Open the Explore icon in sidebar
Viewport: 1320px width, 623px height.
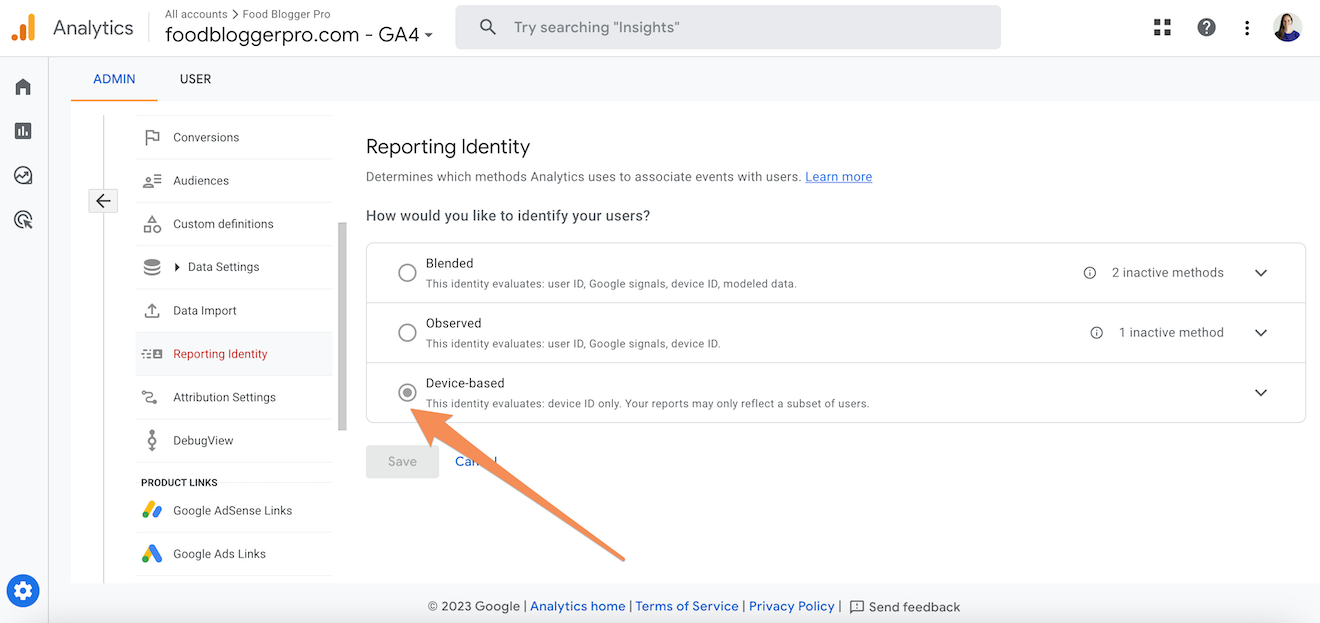23,175
